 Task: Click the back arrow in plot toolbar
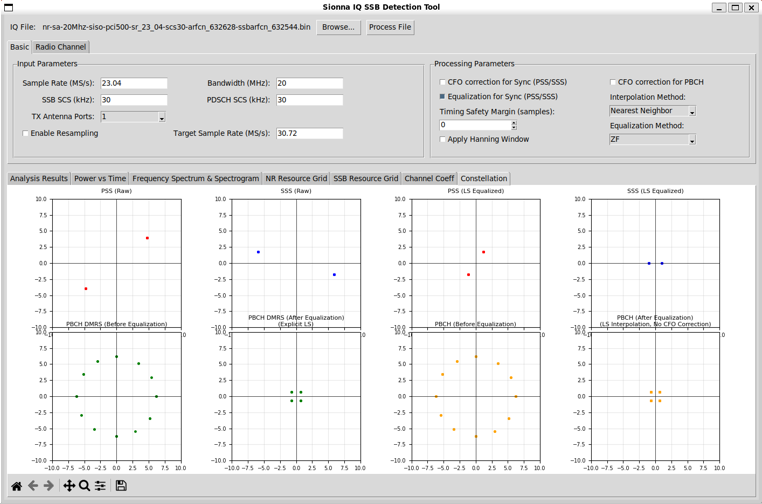pos(33,486)
